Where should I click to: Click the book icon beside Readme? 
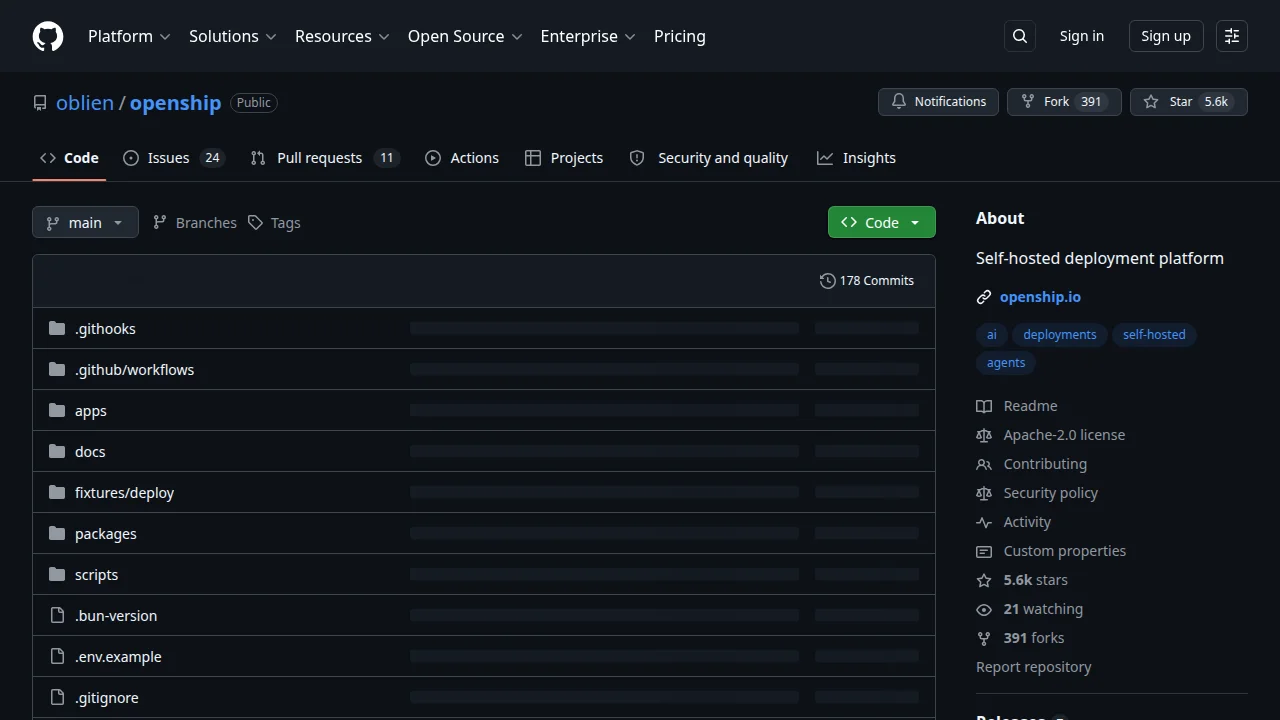[984, 406]
